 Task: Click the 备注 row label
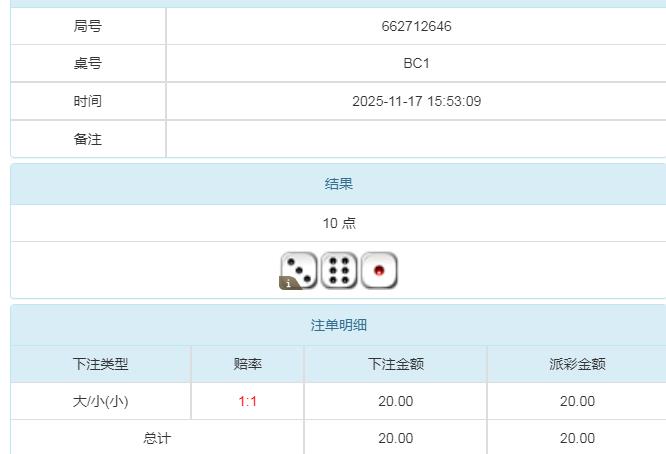[87, 139]
